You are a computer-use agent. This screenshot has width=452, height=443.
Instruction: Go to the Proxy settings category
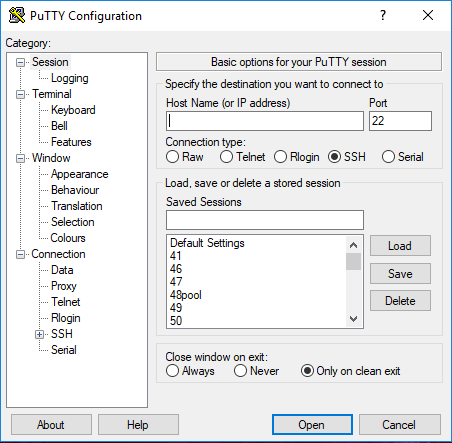(64, 286)
